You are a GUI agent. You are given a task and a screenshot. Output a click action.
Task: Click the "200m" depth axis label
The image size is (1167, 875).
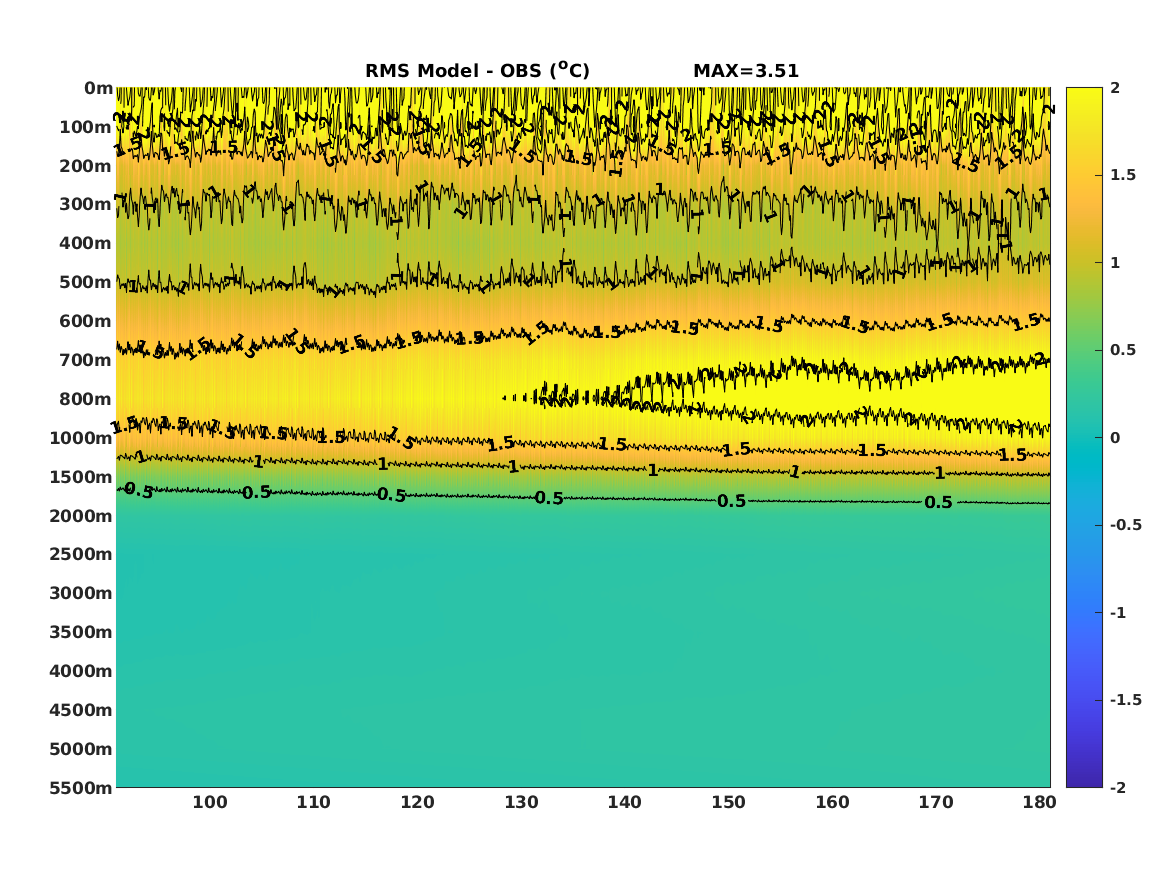click(x=86, y=166)
